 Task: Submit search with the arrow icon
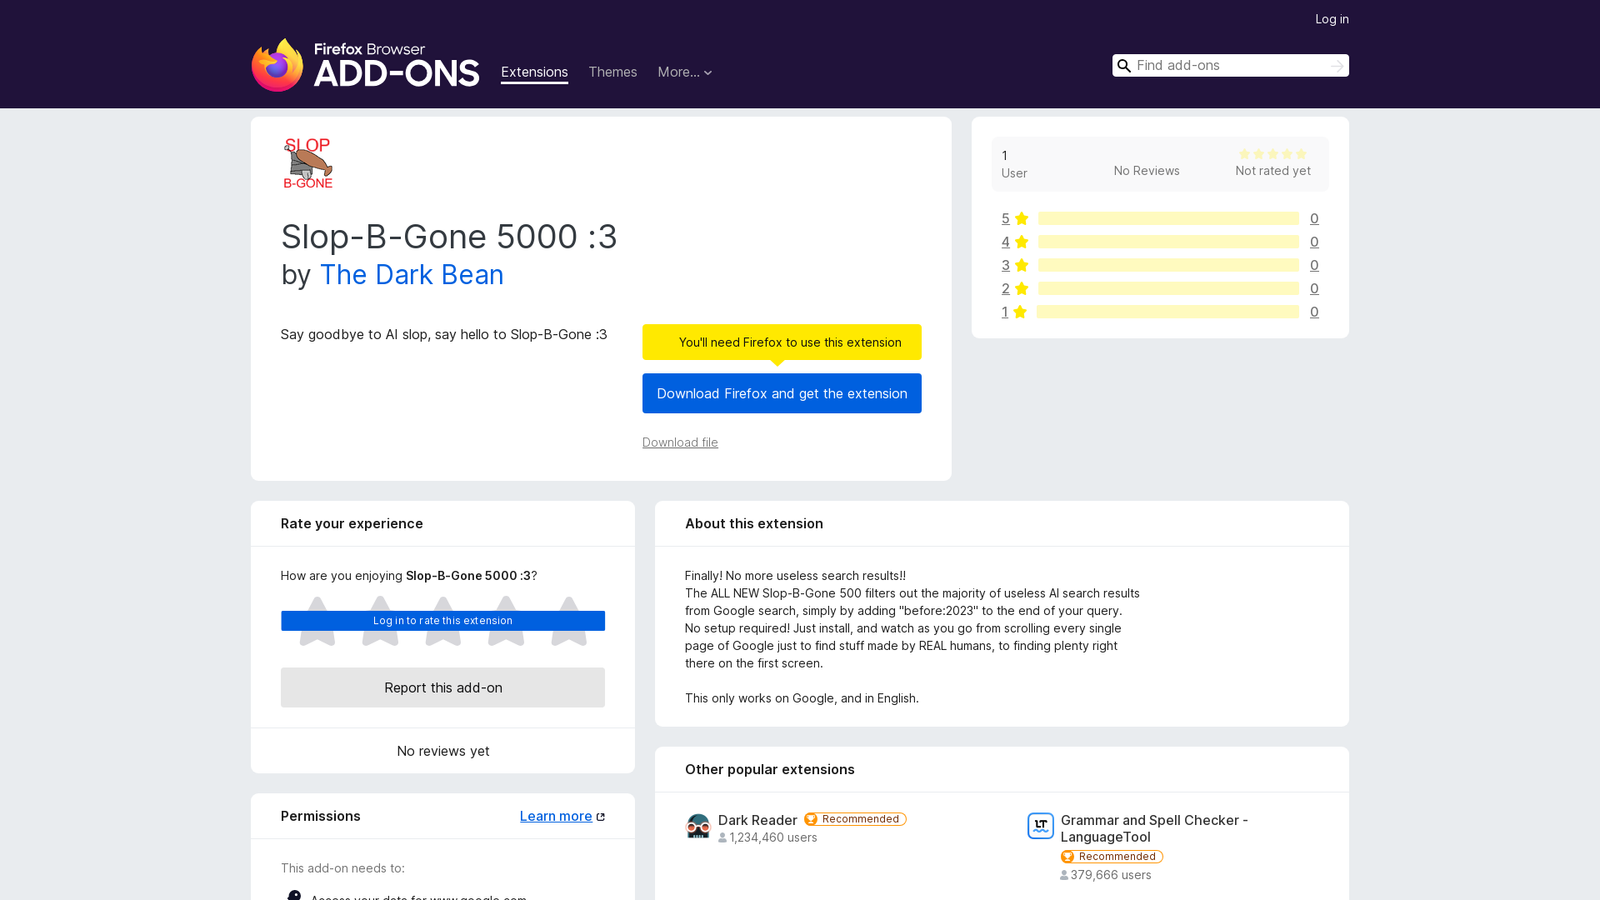point(1337,66)
